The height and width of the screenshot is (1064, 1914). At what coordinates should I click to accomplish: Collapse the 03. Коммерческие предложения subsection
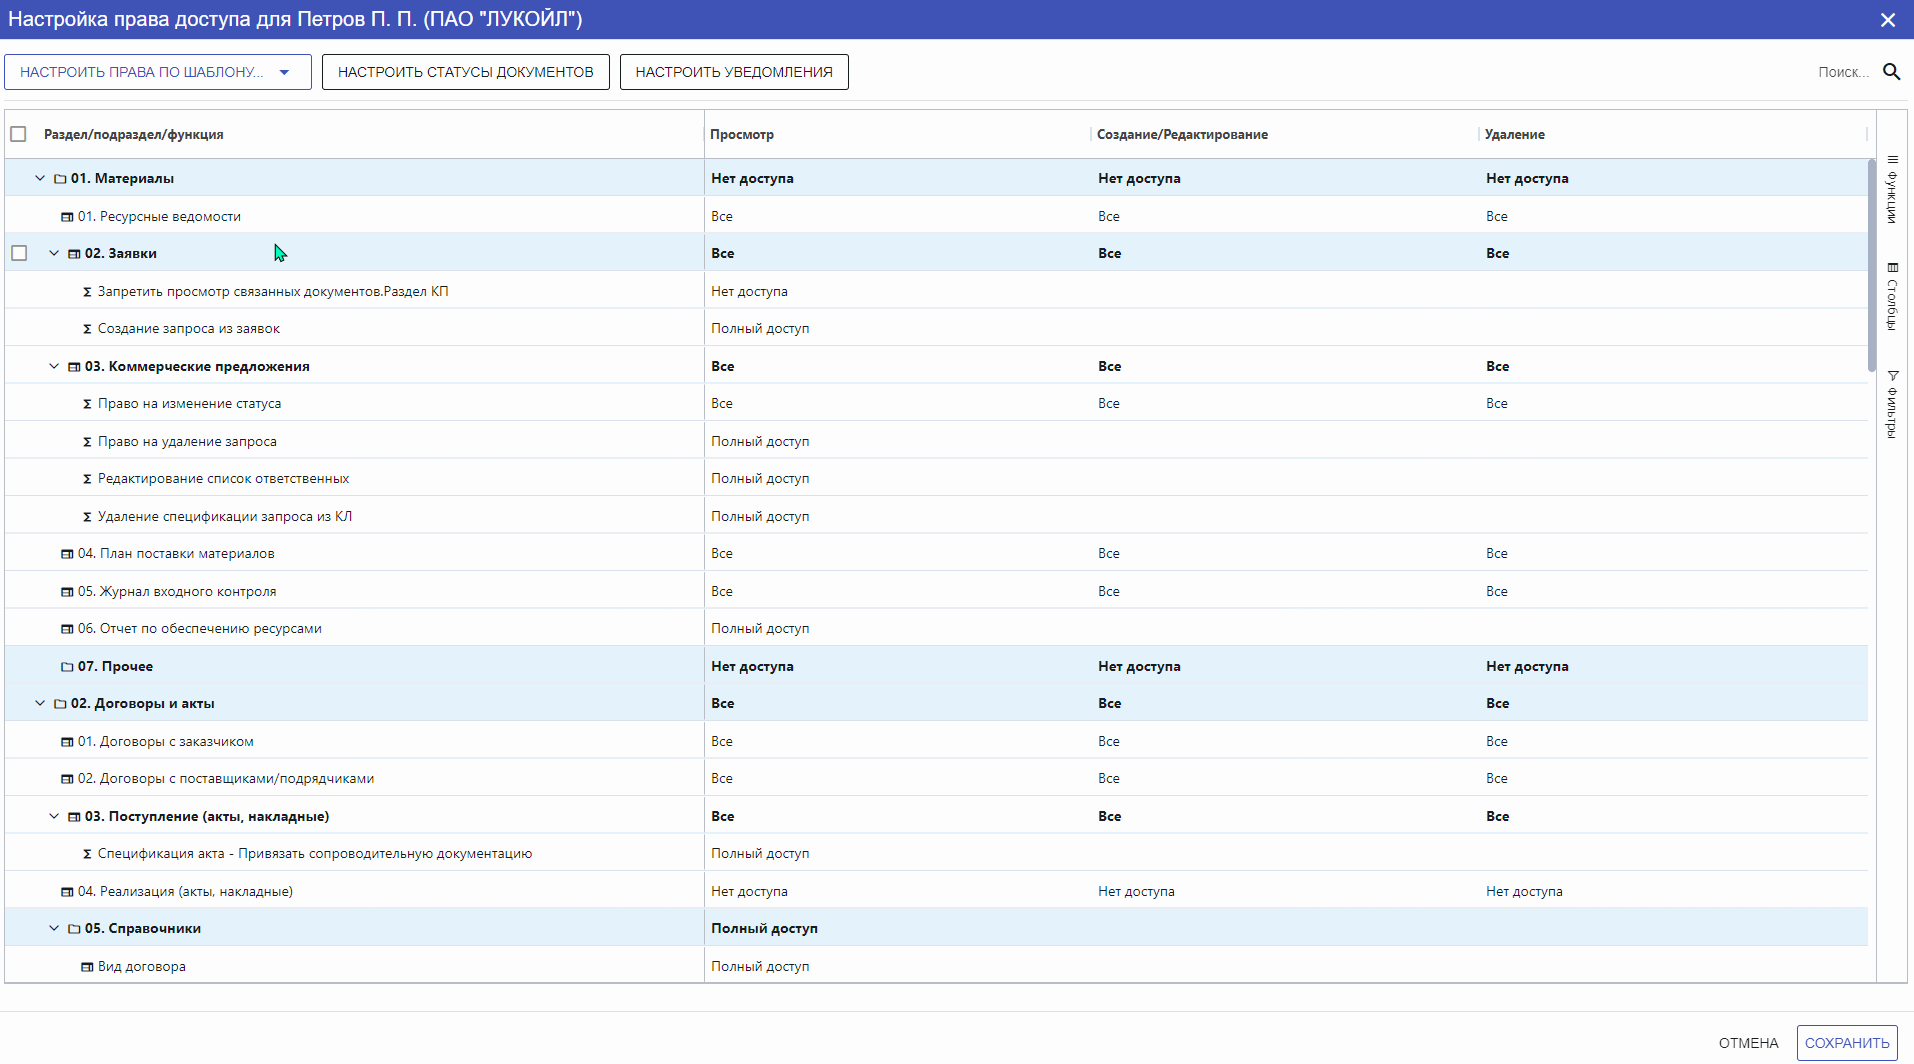[54, 366]
